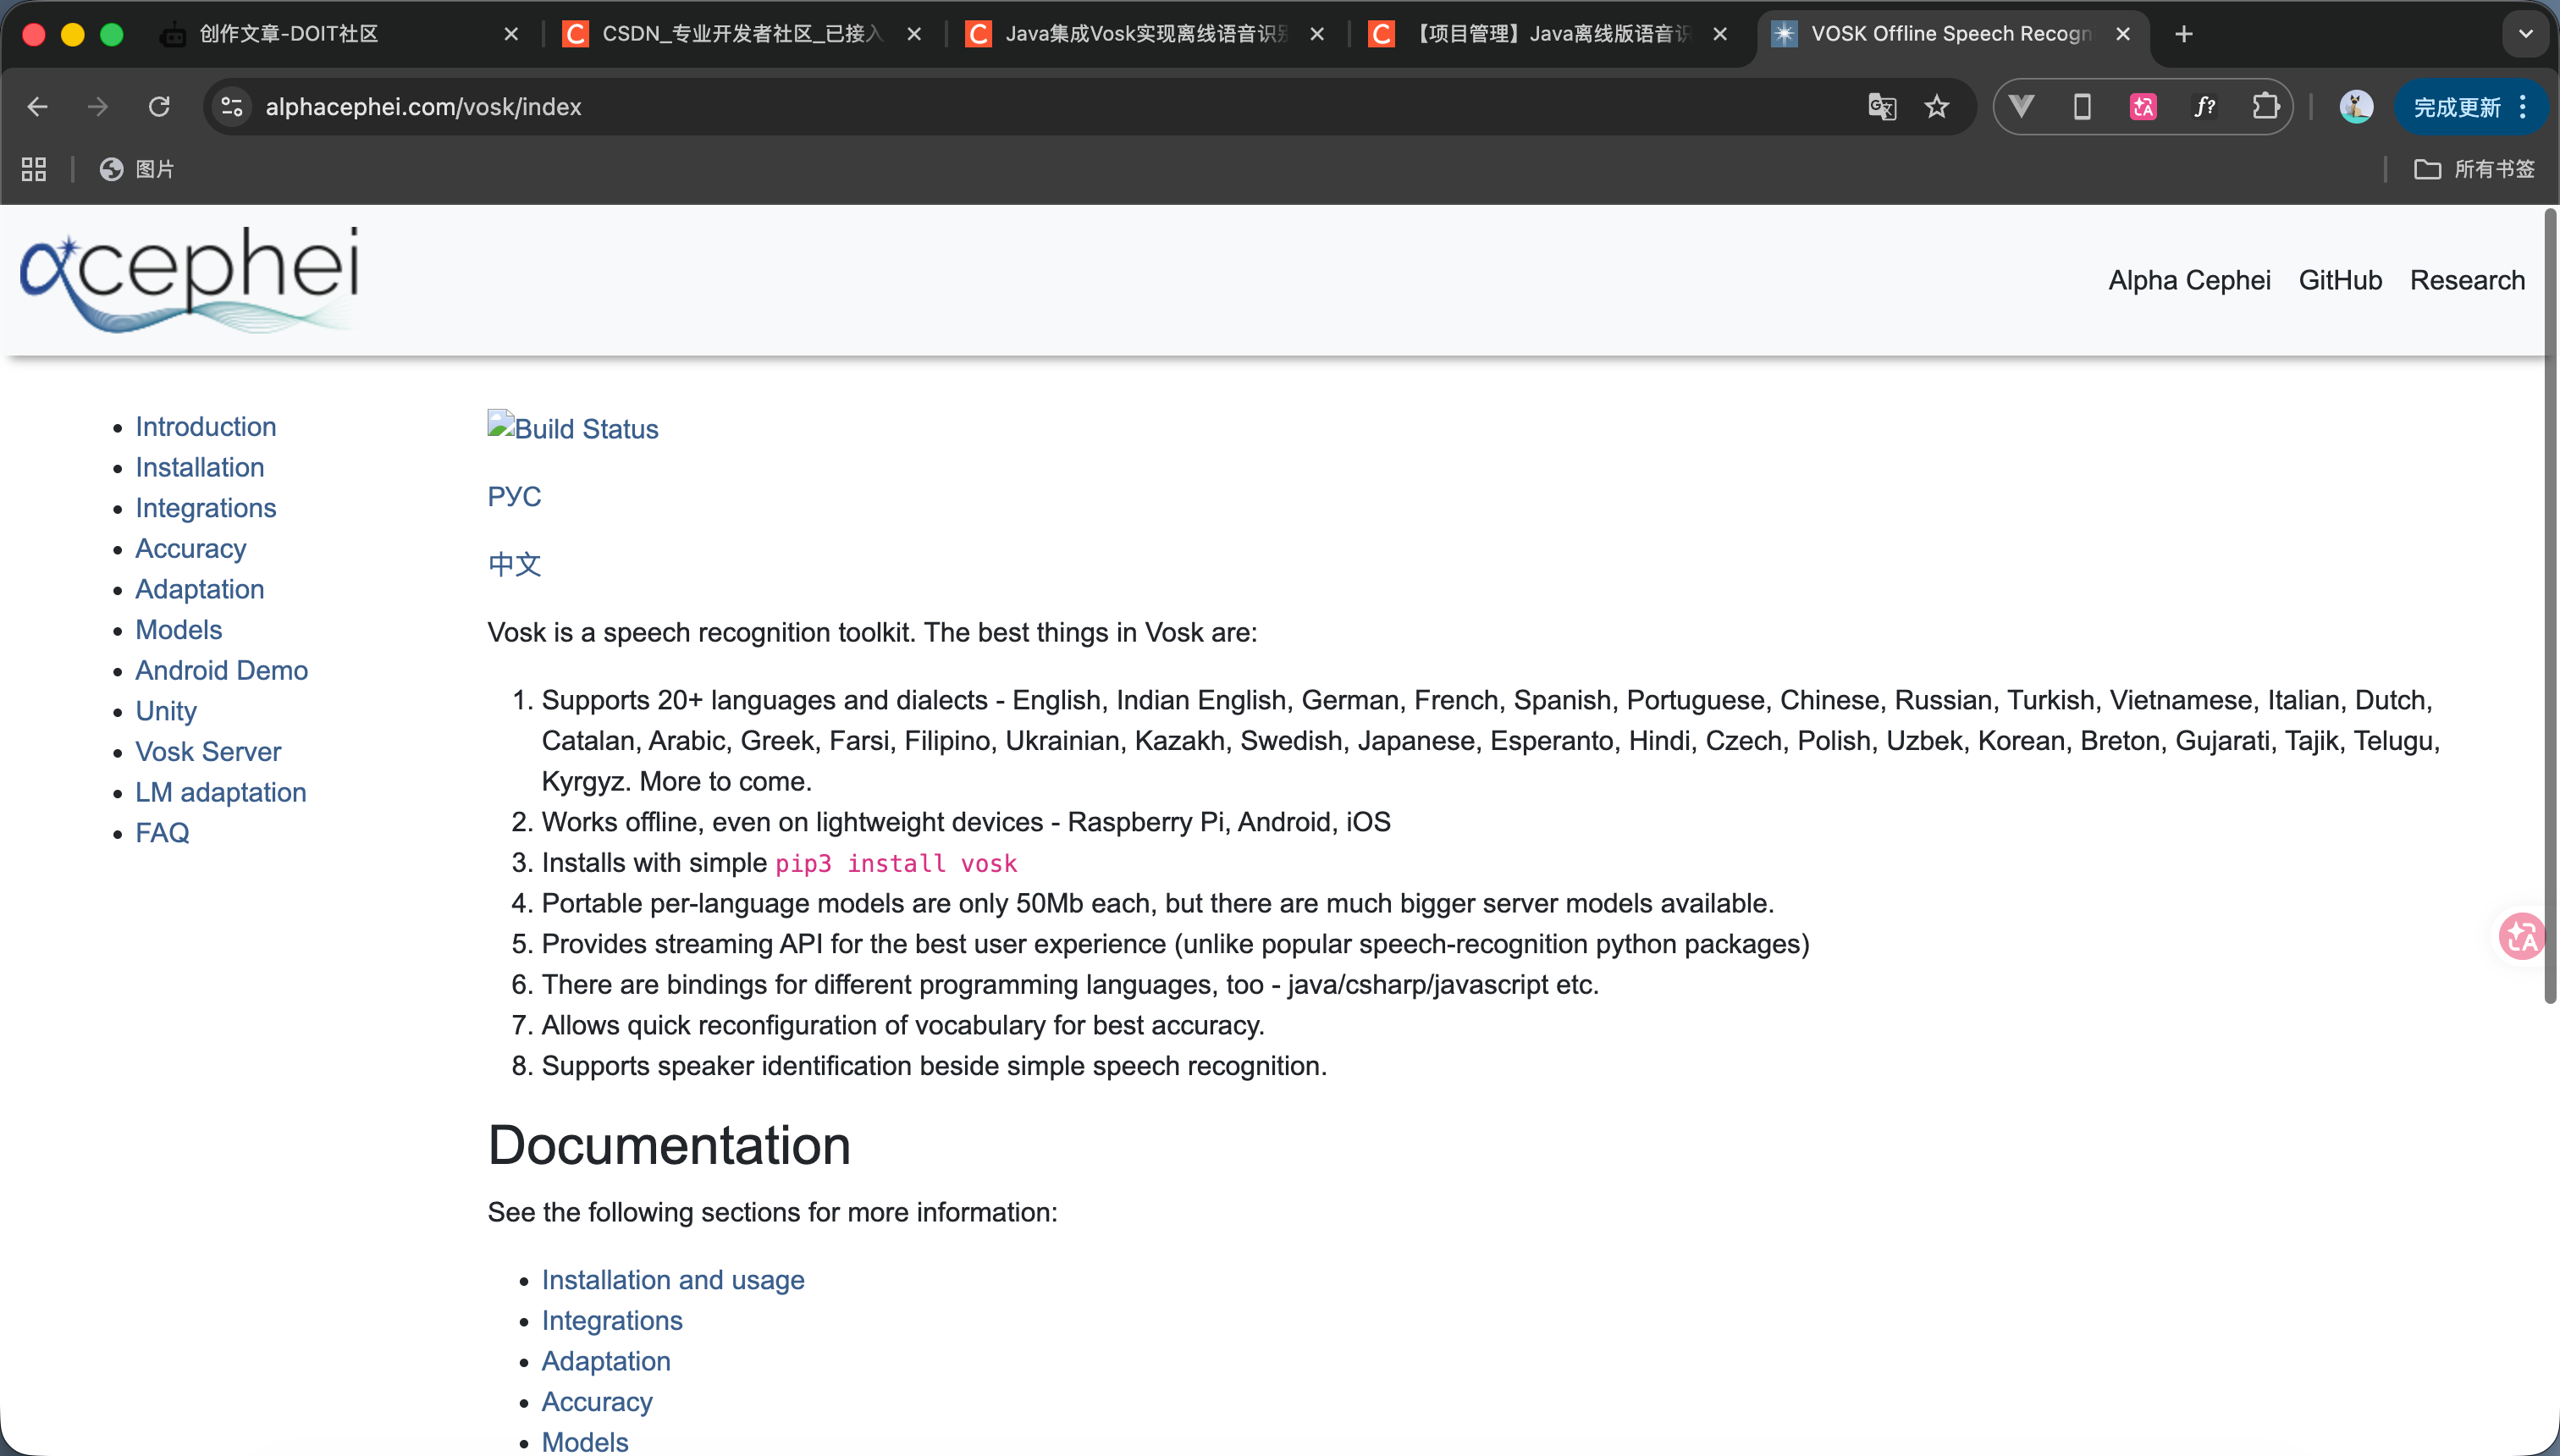The height and width of the screenshot is (1456, 2560).
Task: Click the pink floating translate widget
Action: pos(2521,937)
